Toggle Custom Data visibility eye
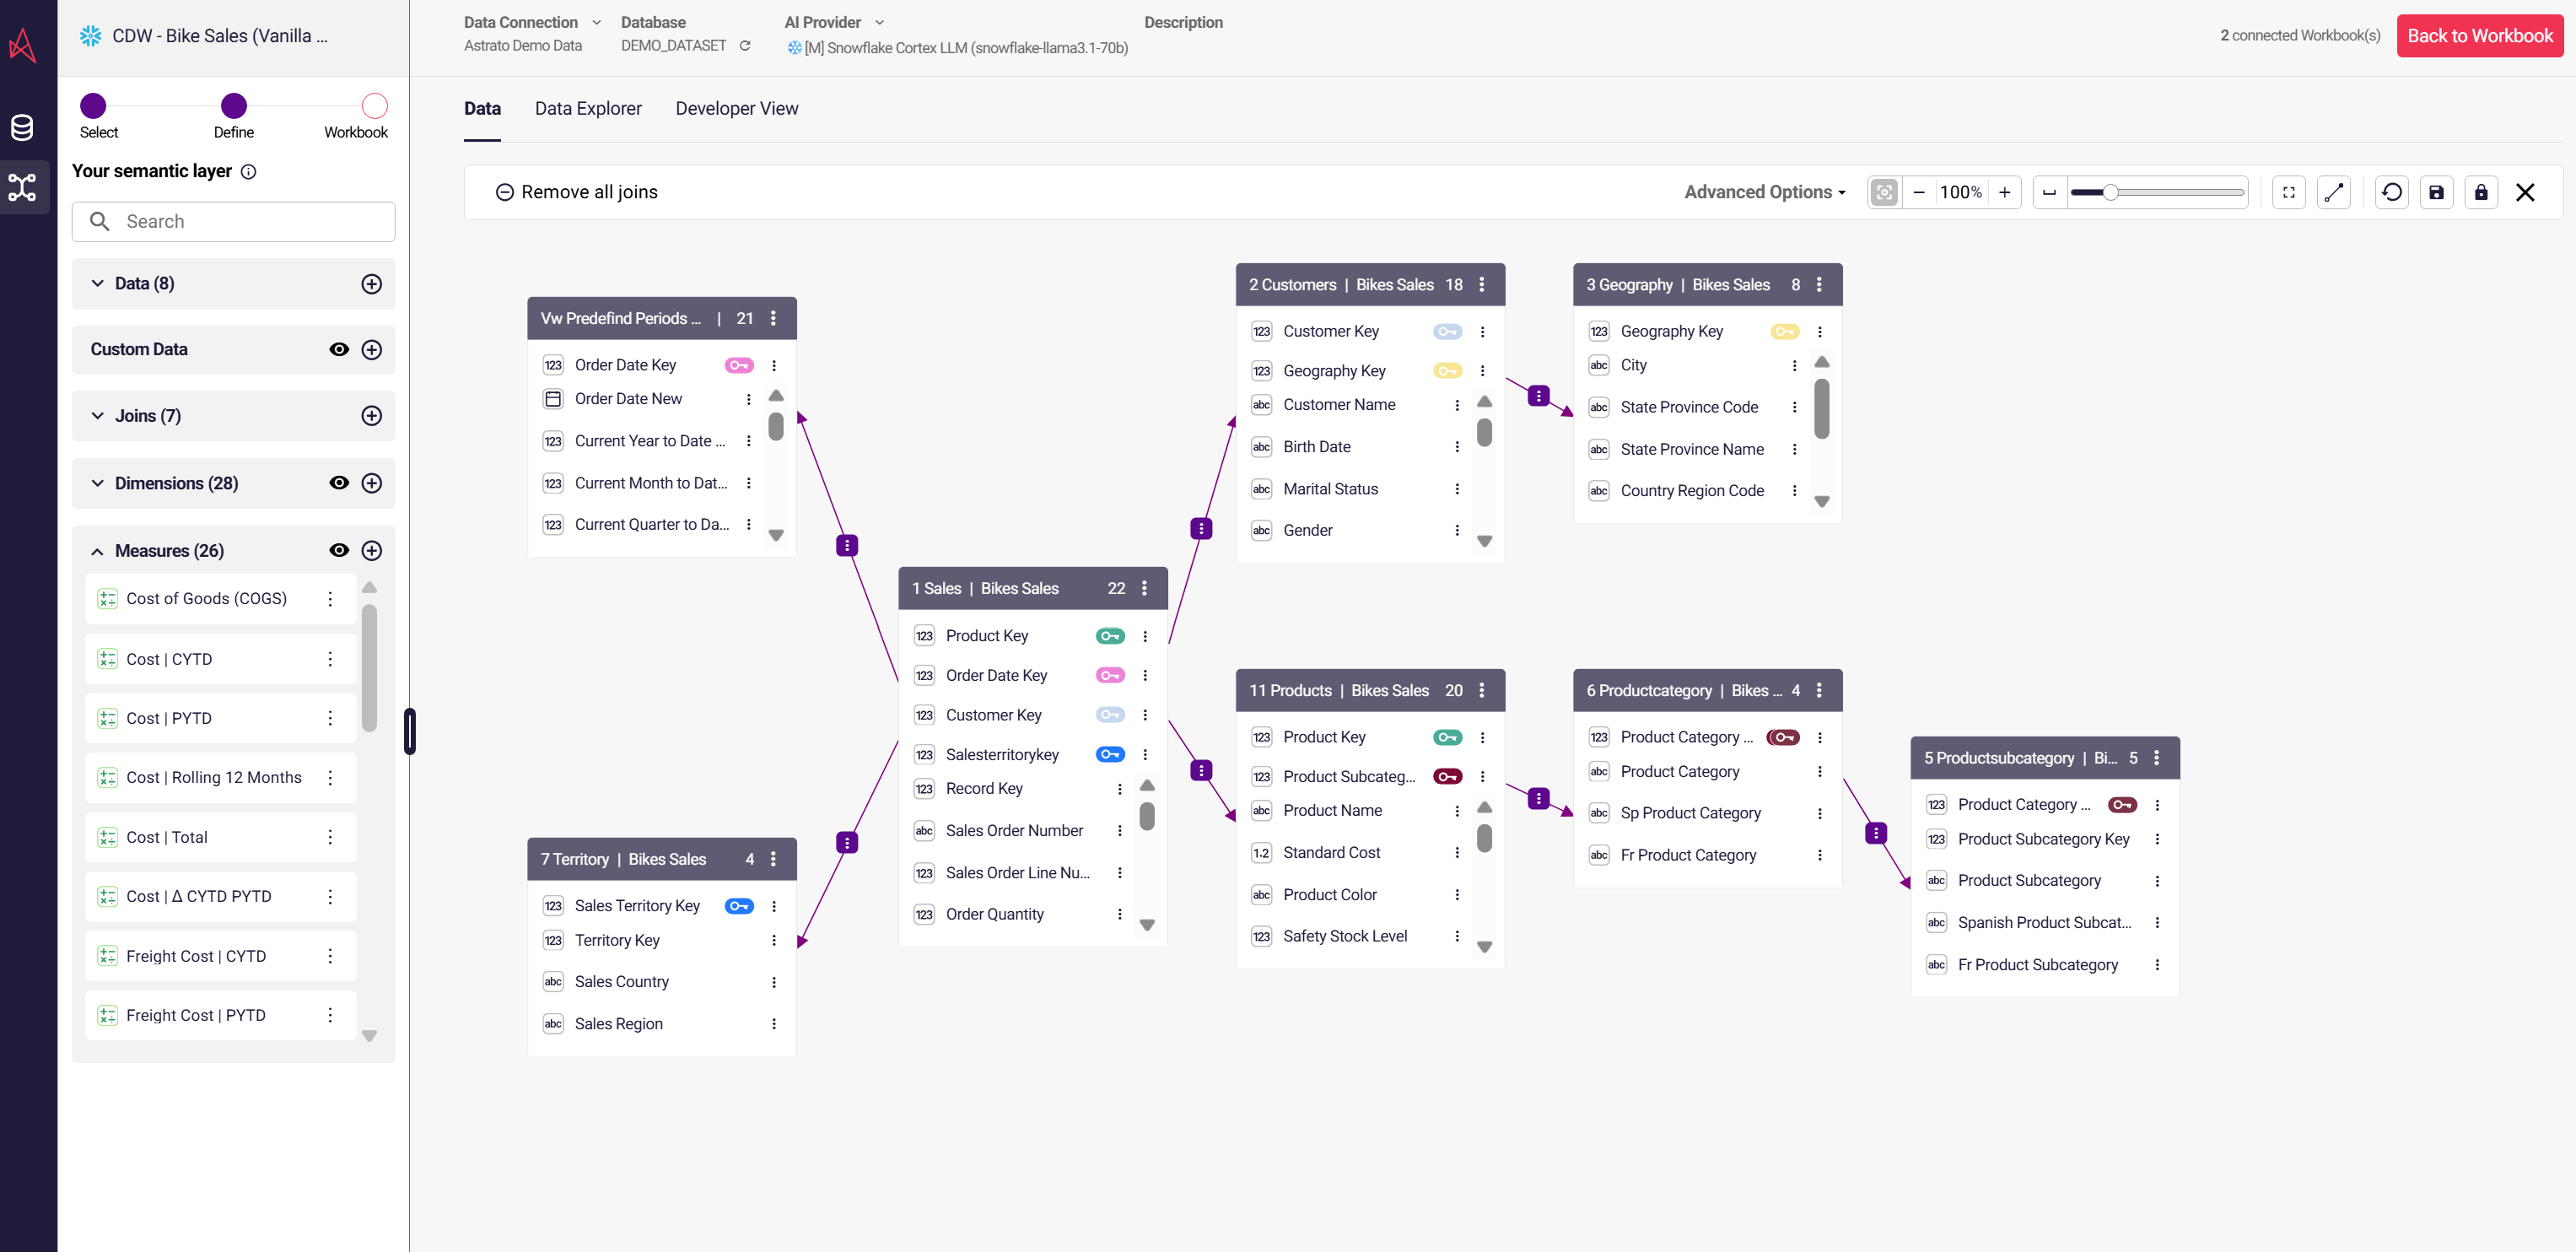 coord(339,349)
